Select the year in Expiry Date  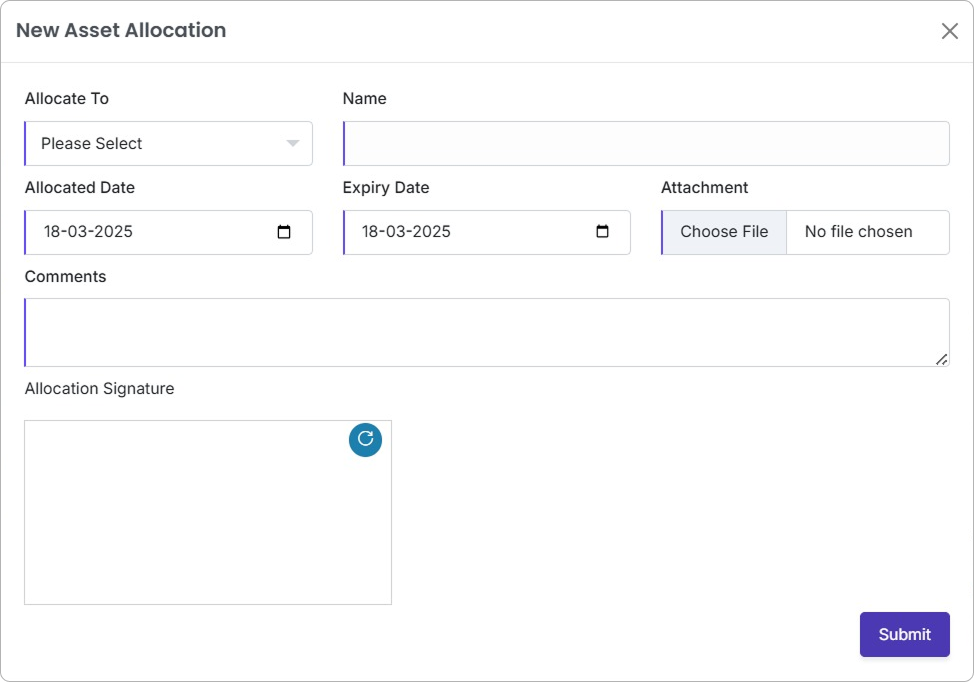[432, 232]
